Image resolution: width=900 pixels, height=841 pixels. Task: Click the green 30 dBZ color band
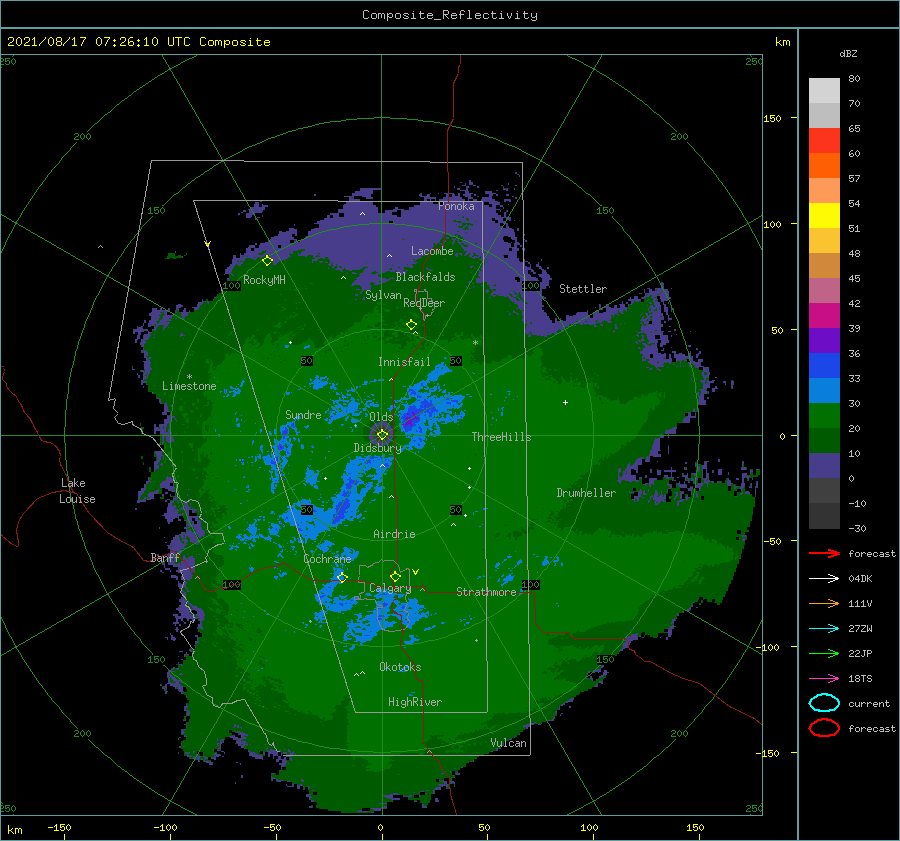pyautogui.click(x=824, y=416)
